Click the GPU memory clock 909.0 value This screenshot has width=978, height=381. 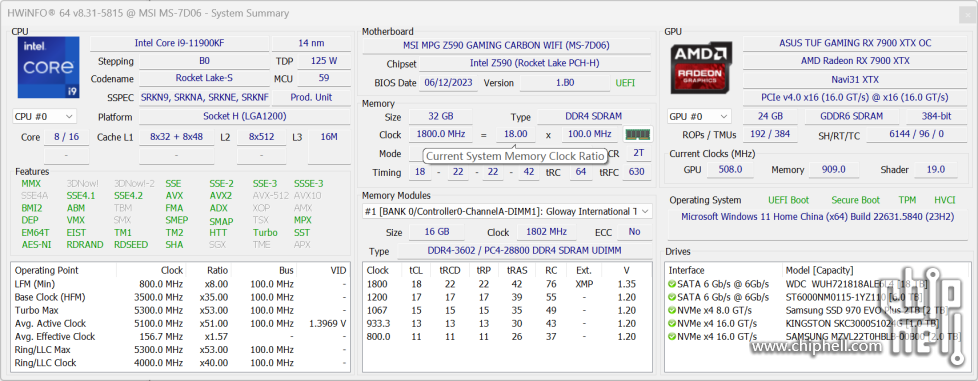click(x=834, y=170)
